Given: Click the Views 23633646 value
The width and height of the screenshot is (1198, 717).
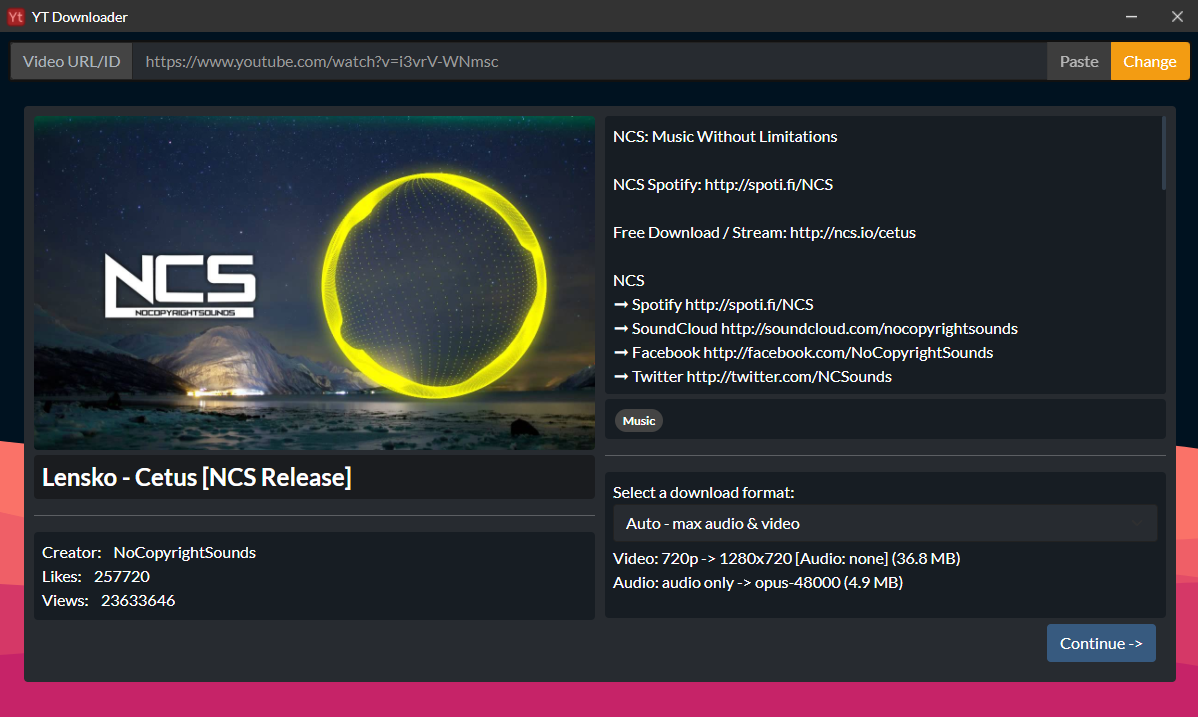Looking at the screenshot, I should (138, 601).
